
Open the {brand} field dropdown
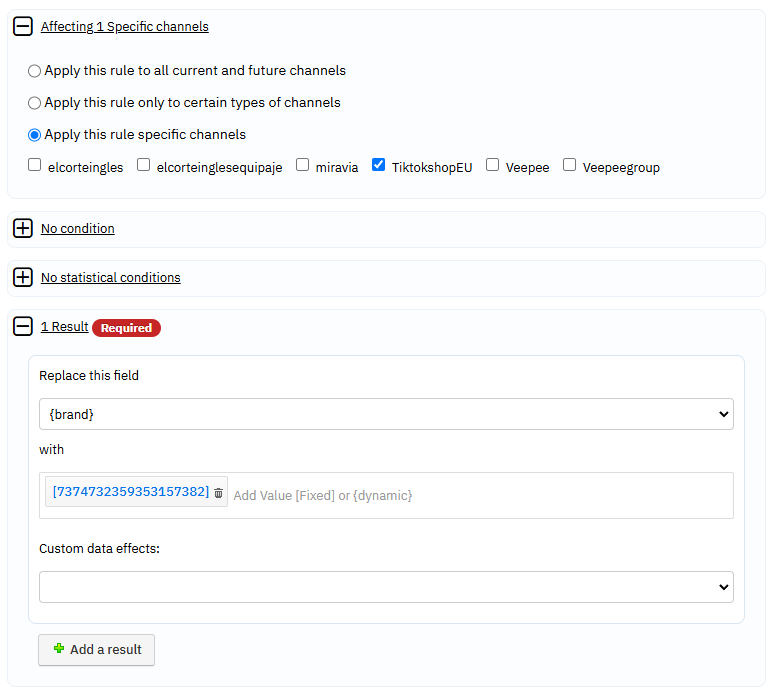point(386,414)
